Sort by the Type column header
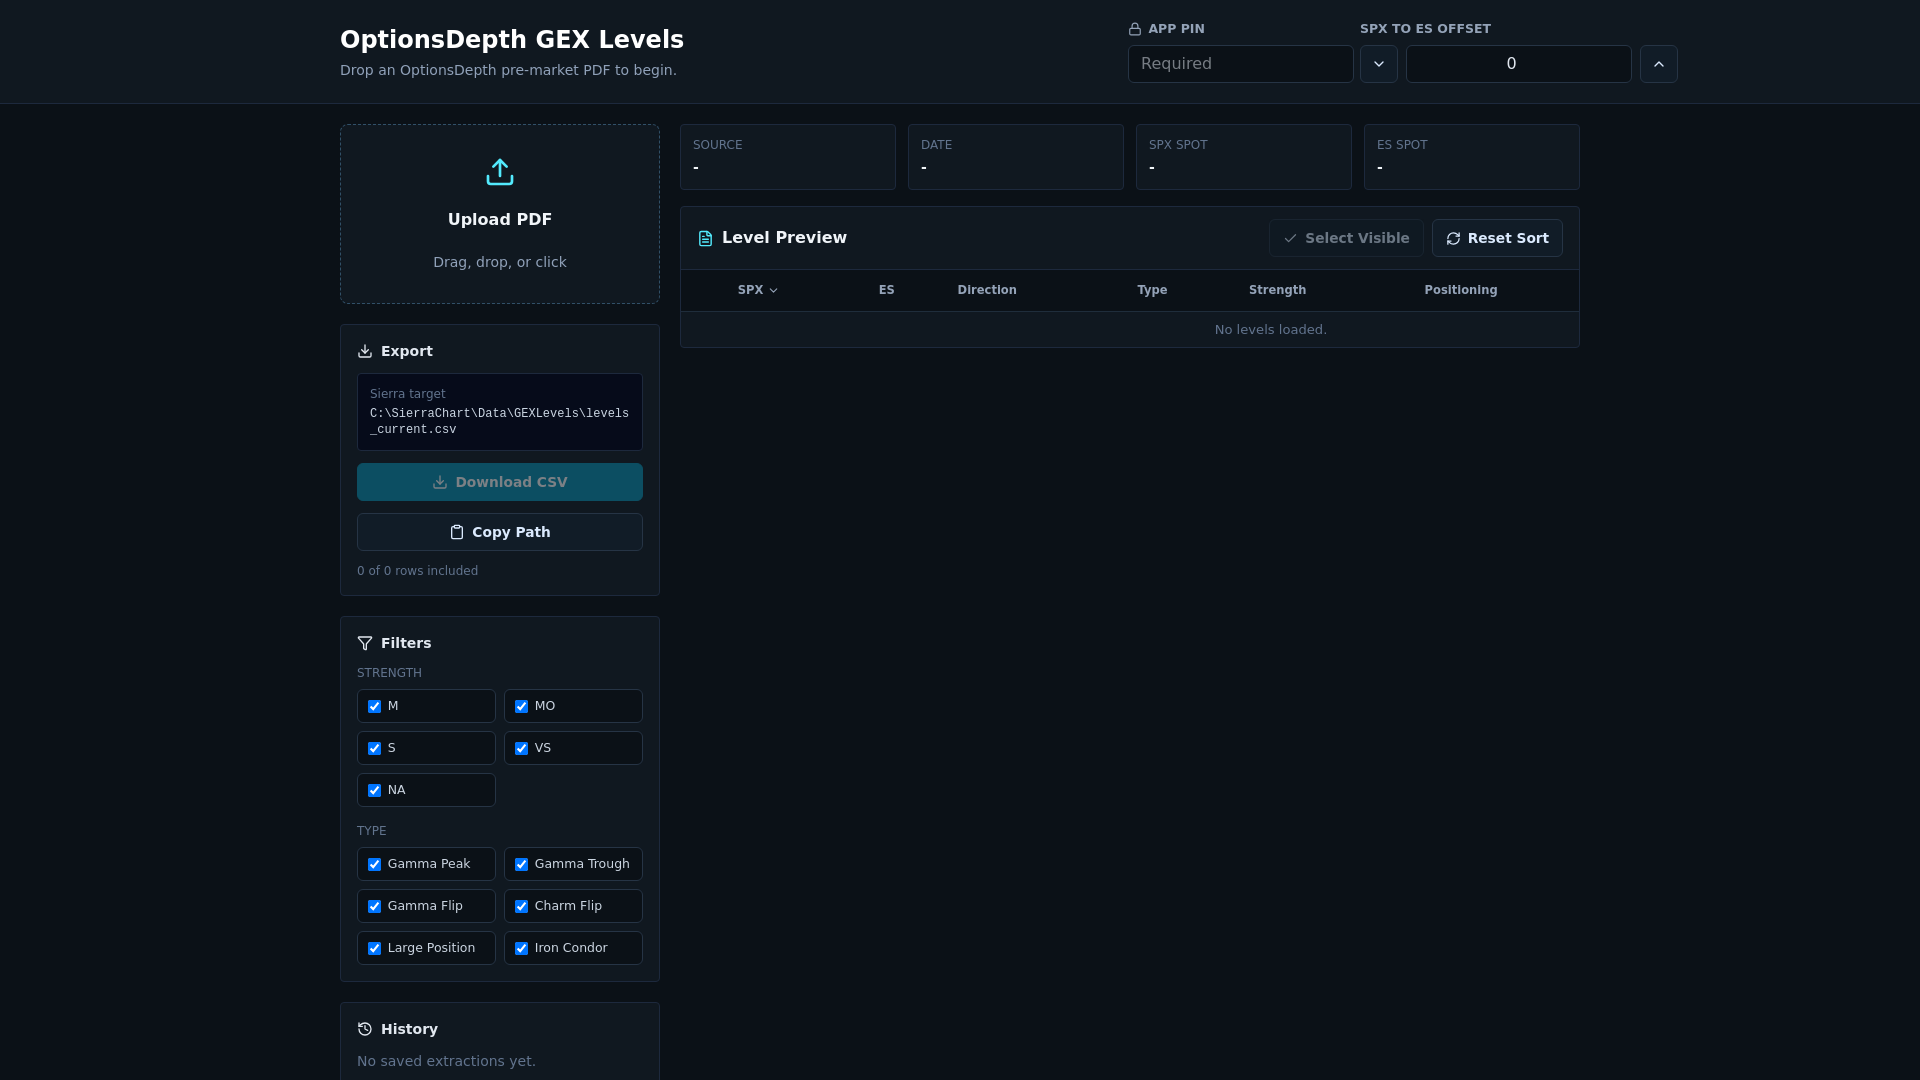Viewport: 1920px width, 1080px height. 1152,290
